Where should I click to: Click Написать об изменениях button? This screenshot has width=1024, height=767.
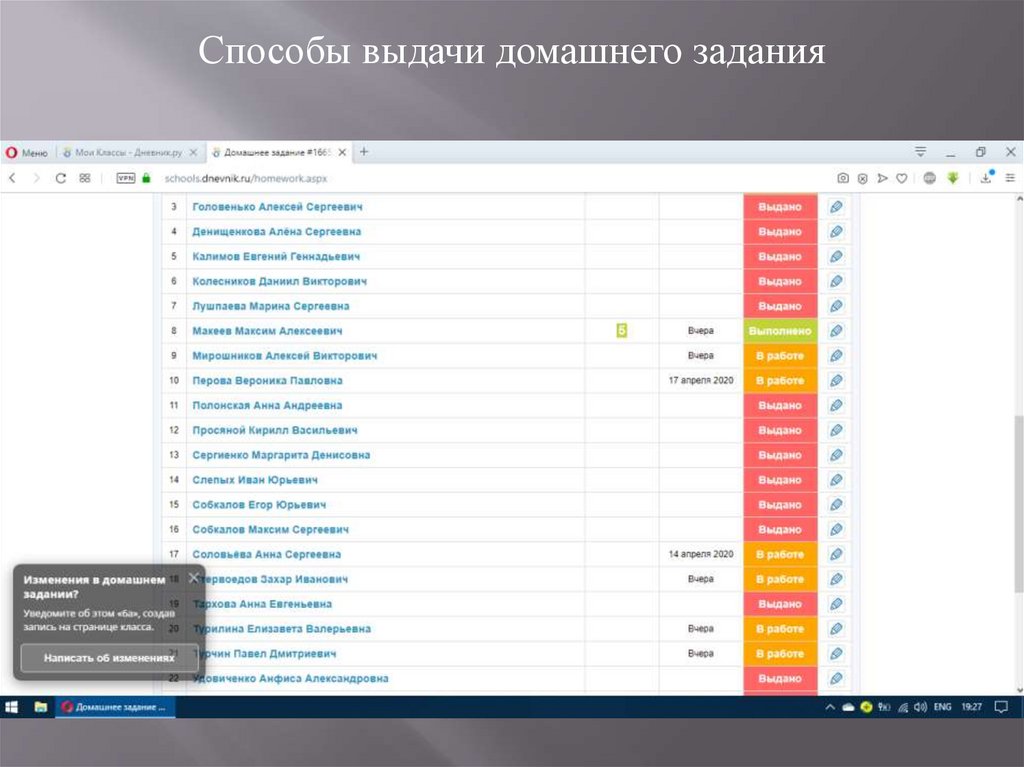coord(109,658)
